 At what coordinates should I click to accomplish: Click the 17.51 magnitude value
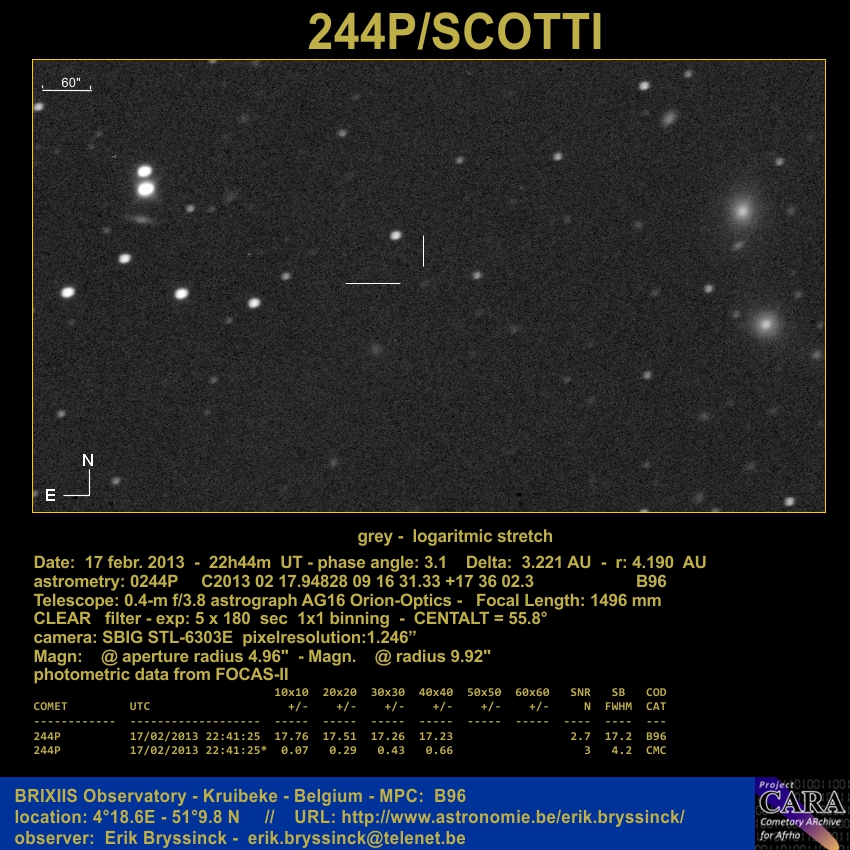339,736
